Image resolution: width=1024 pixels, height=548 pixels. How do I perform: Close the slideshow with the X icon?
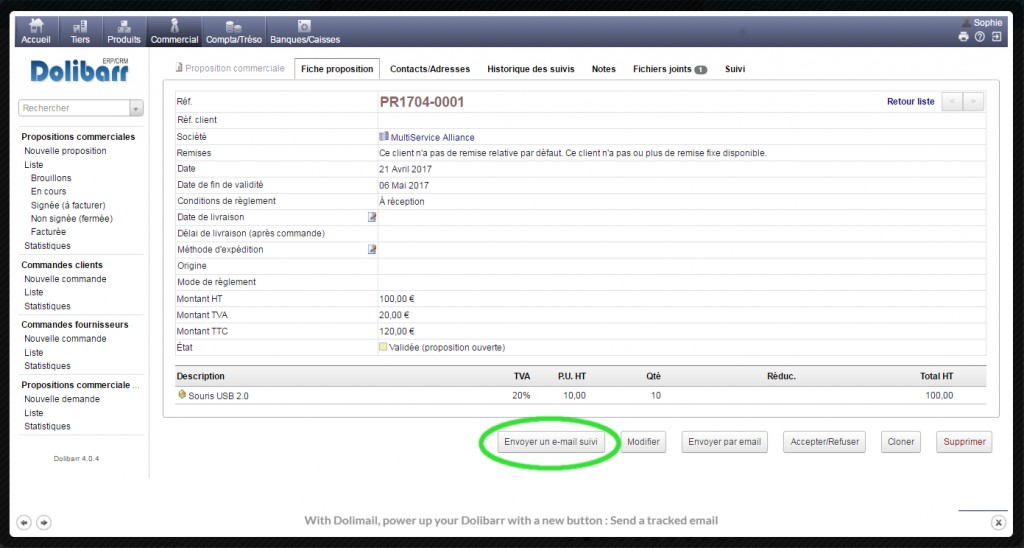pyautogui.click(x=997, y=522)
